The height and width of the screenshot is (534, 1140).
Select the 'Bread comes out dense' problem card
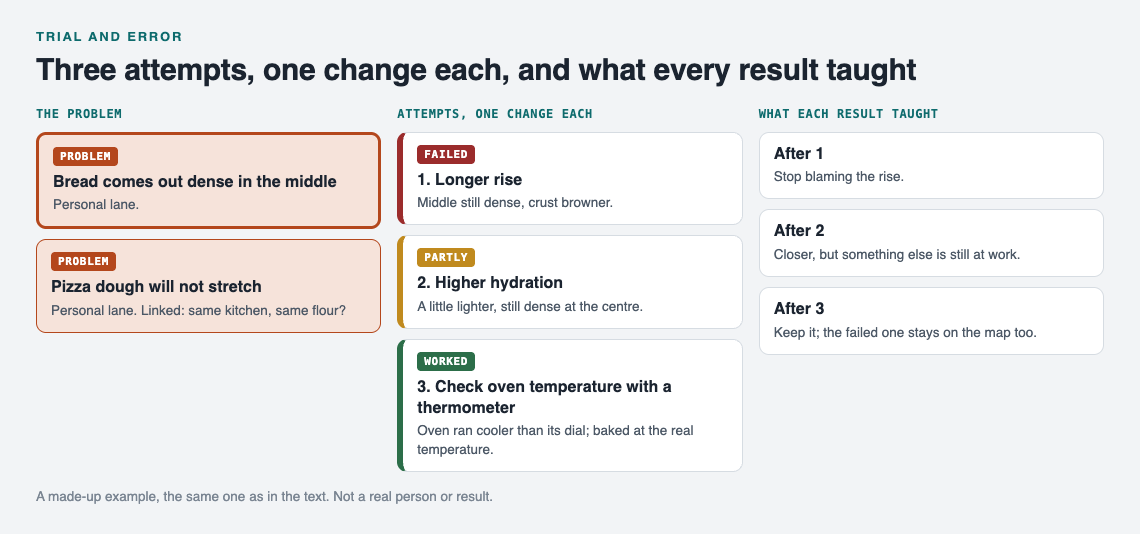click(208, 180)
